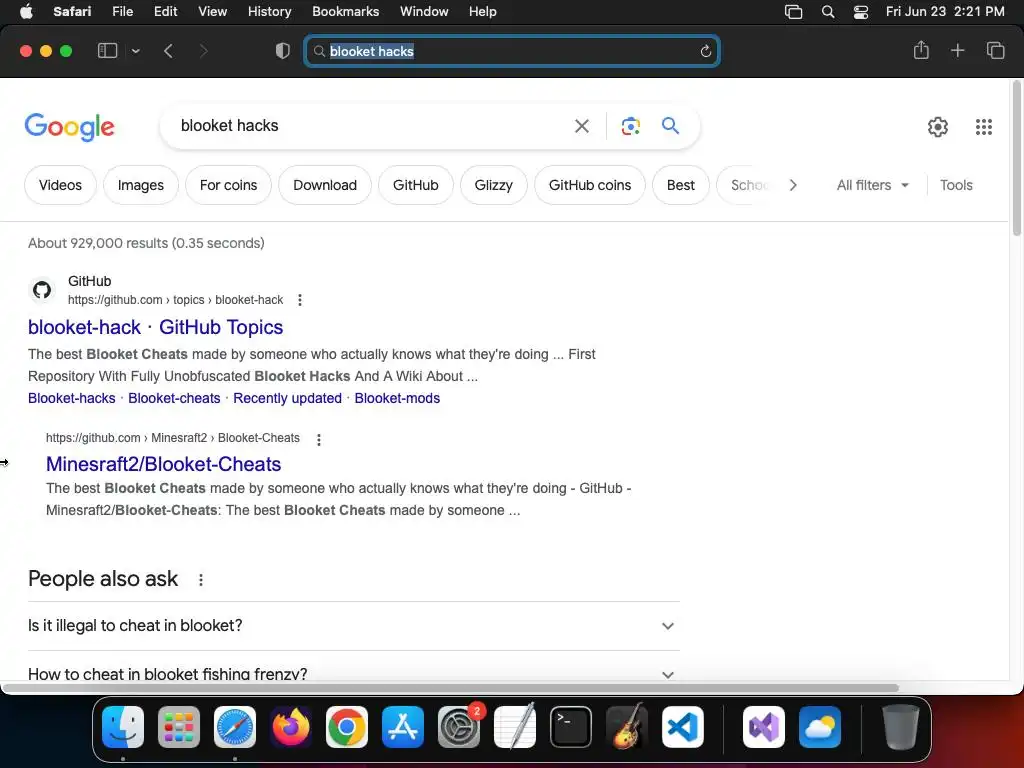Open System Settings from the Dock
This screenshot has height=768, width=1024.
[x=459, y=726]
